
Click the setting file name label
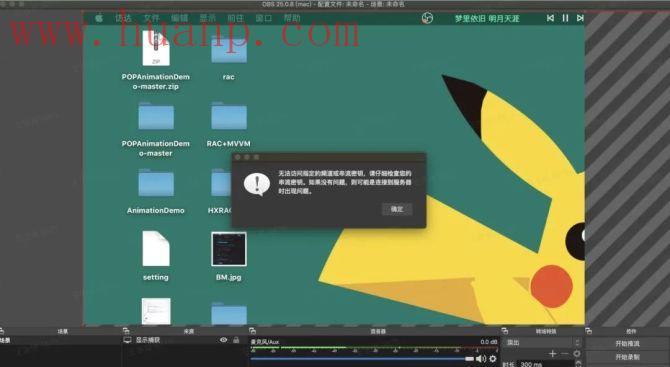coord(156,277)
